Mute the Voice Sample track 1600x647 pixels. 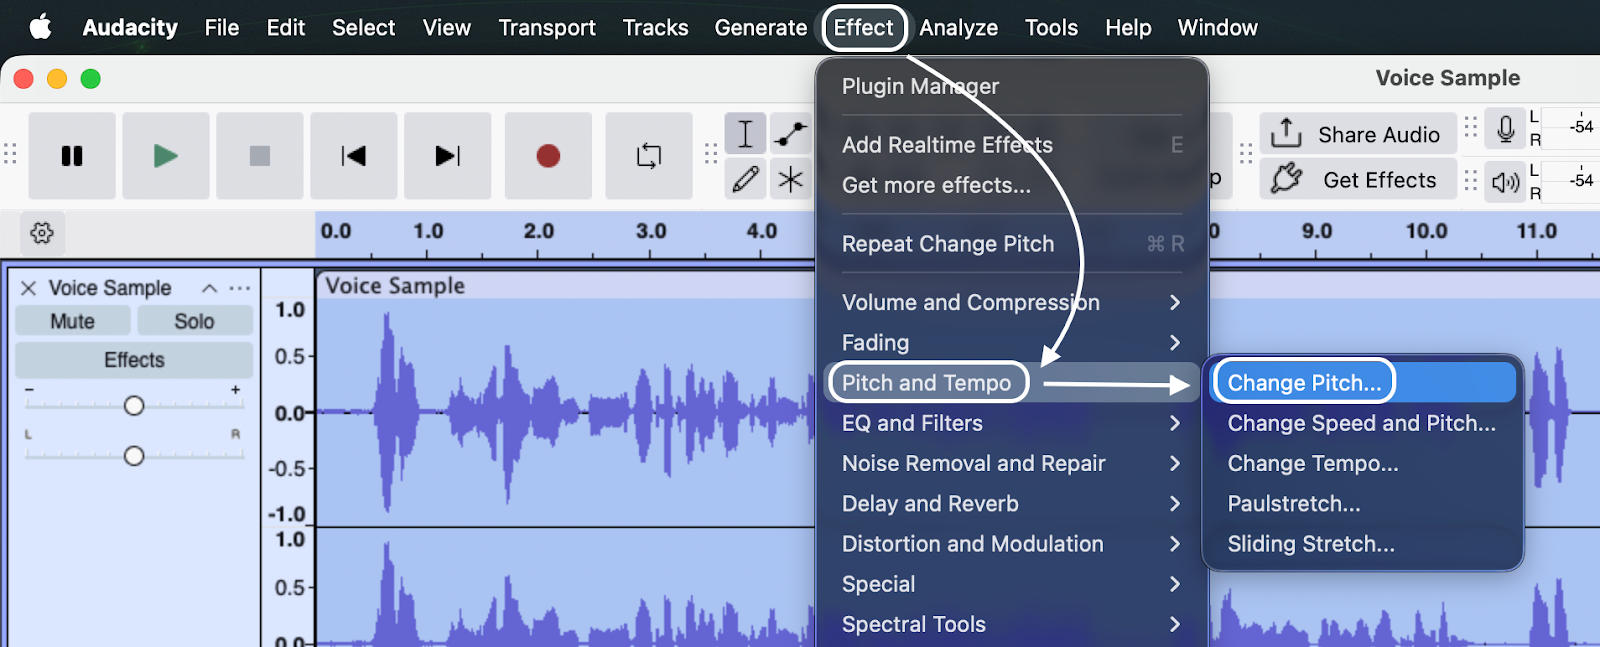point(72,321)
